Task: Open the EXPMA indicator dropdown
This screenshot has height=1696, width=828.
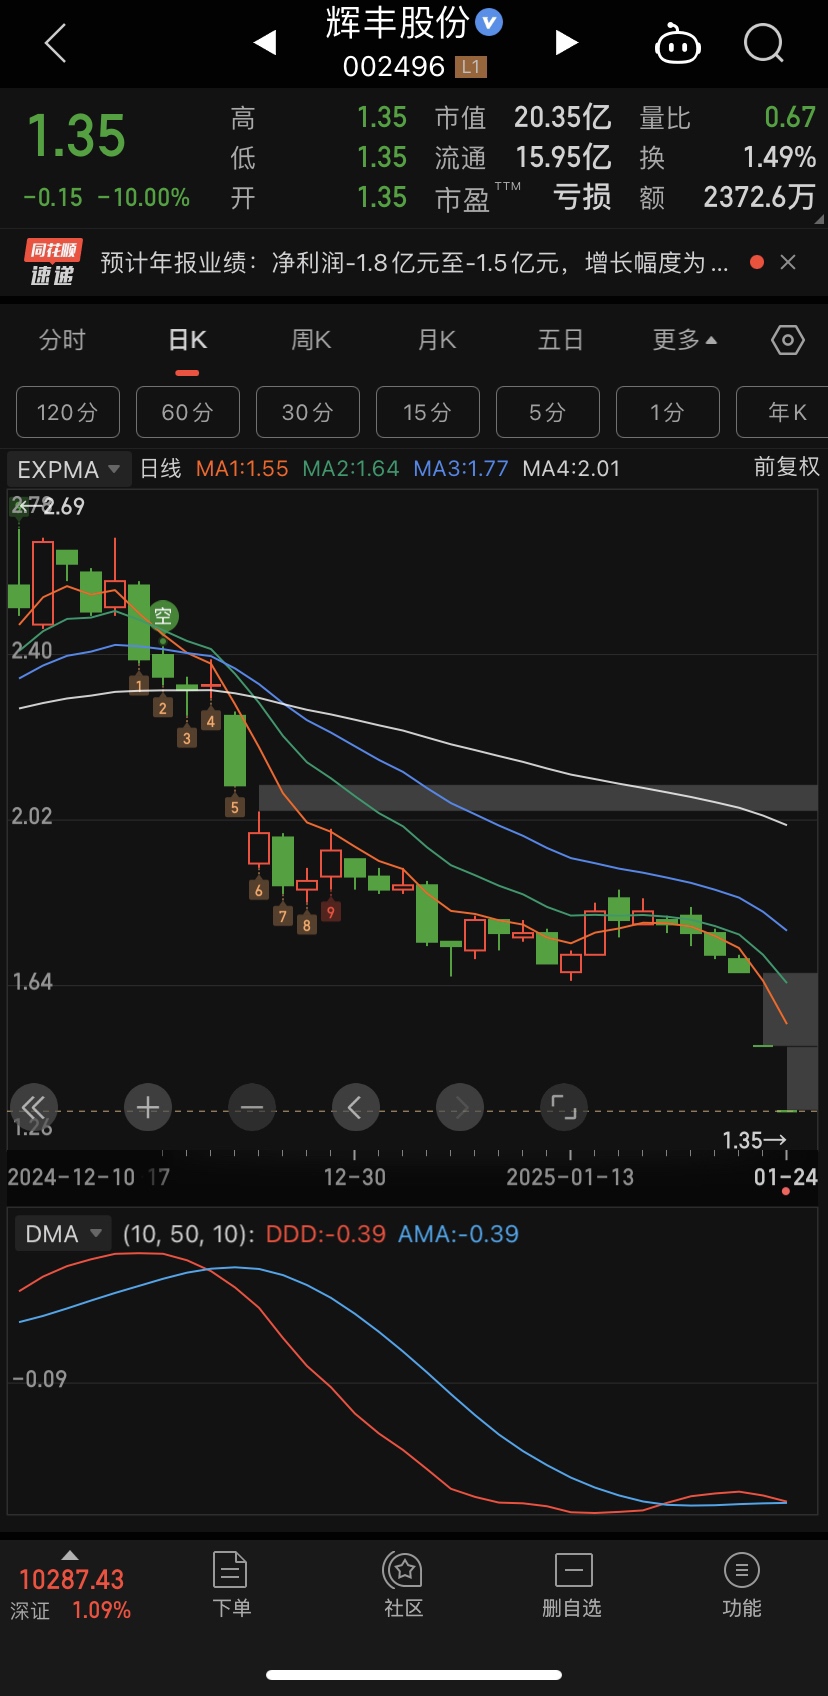Action: tap(69, 469)
